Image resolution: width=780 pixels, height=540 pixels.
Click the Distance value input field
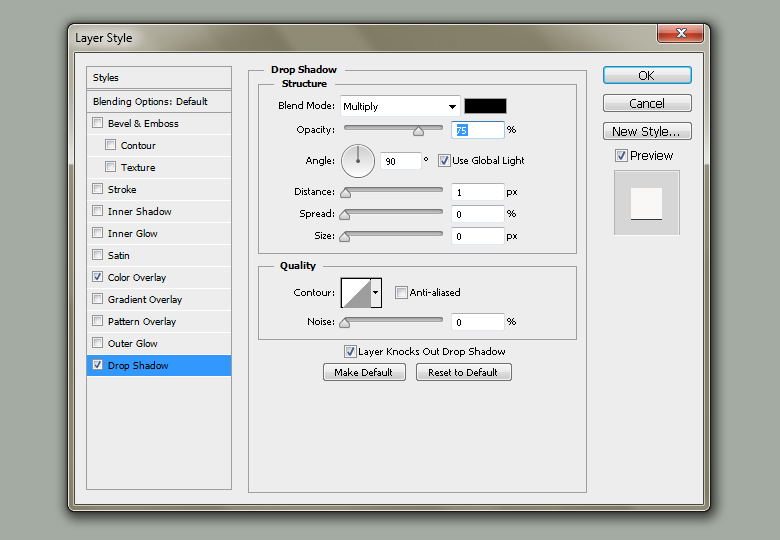pos(477,191)
